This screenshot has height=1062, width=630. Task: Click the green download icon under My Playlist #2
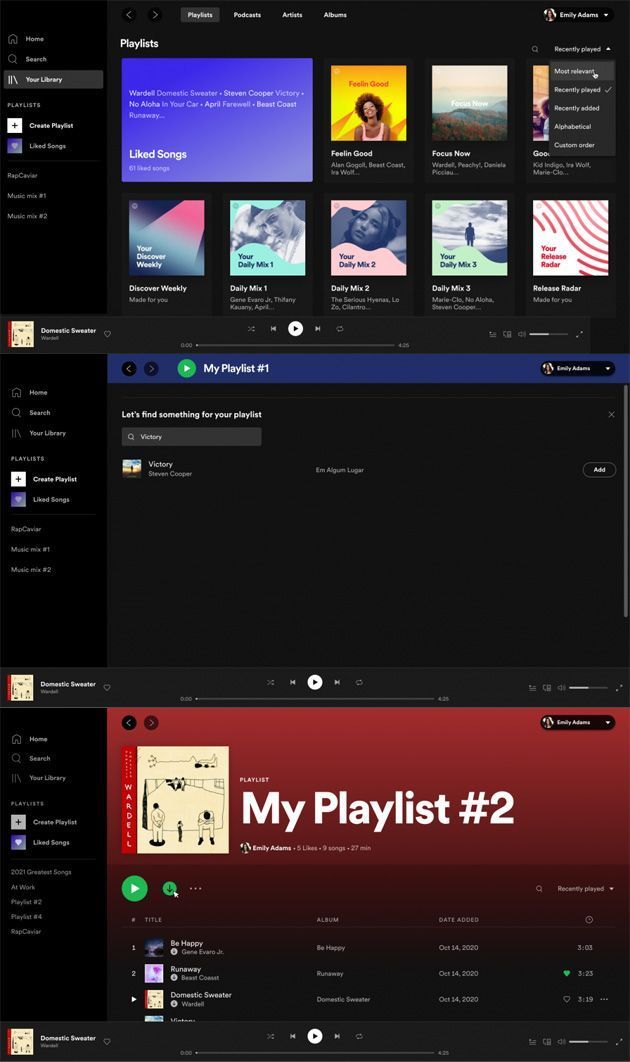pyautogui.click(x=169, y=888)
